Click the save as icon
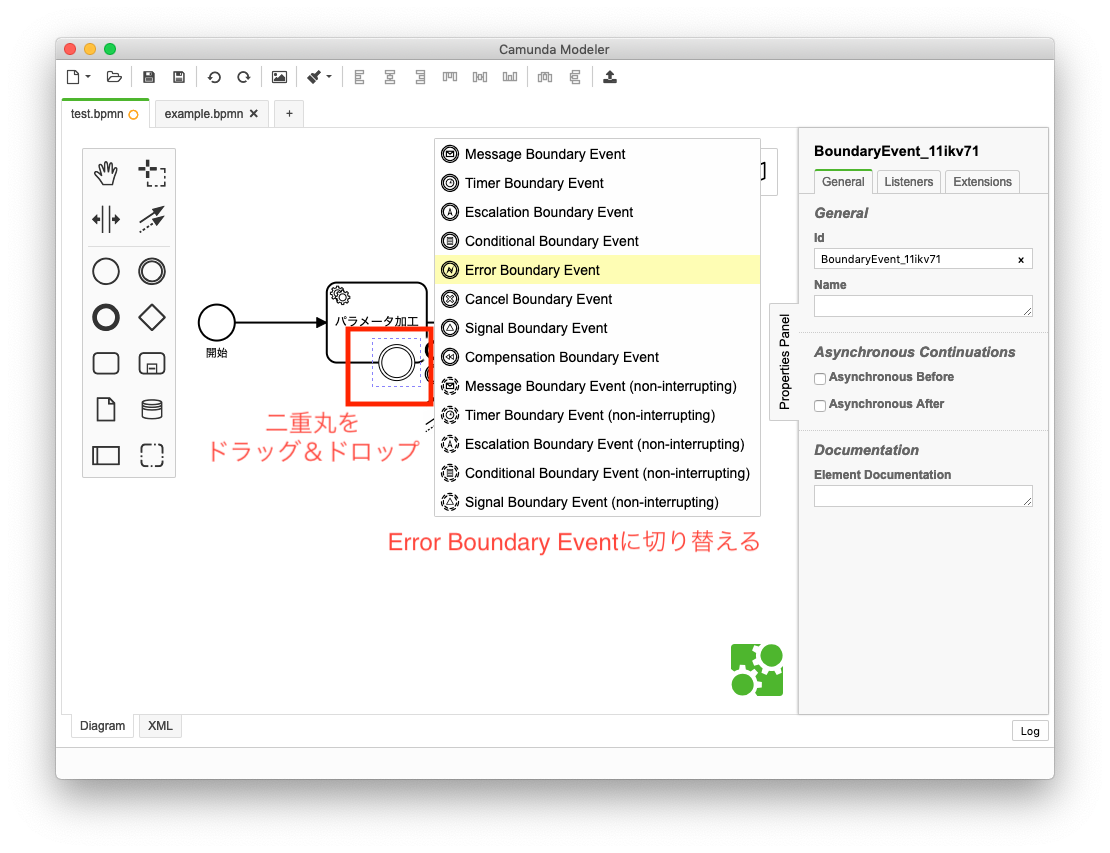Viewport: 1110px width, 853px height. coord(178,76)
